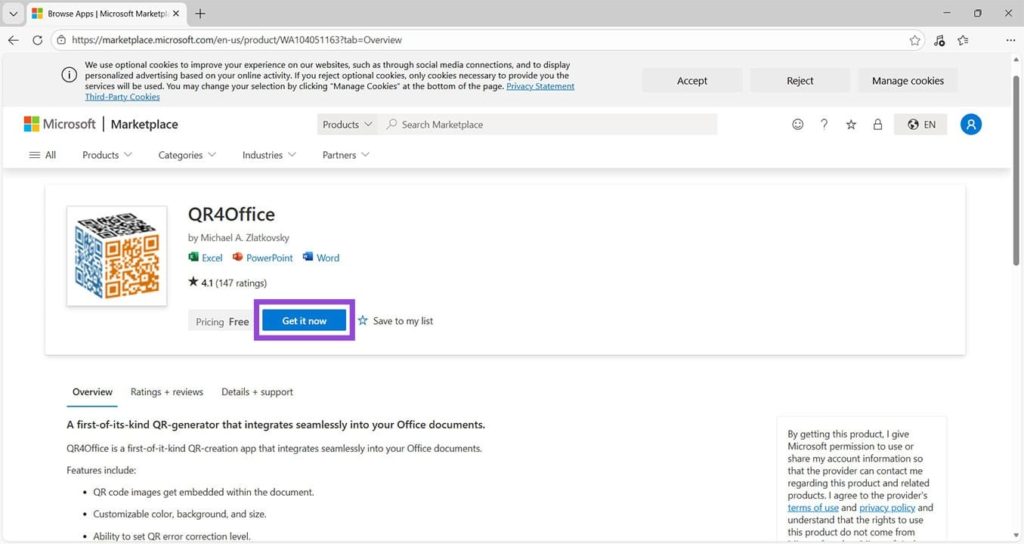The width and height of the screenshot is (1024, 544).
Task: Switch to Details + support tab
Action: tap(257, 392)
